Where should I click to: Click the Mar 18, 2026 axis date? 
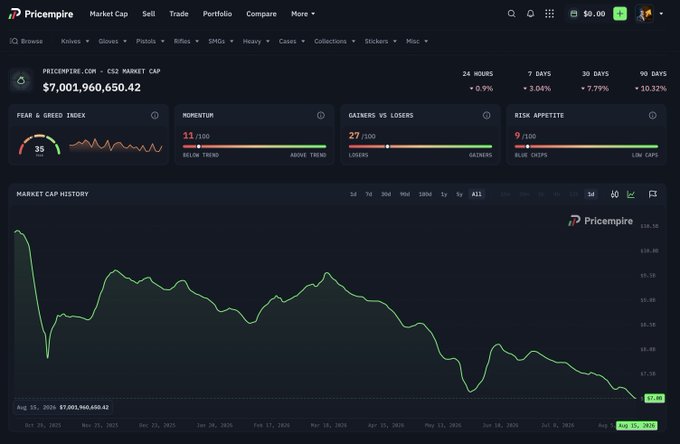tap(329, 425)
